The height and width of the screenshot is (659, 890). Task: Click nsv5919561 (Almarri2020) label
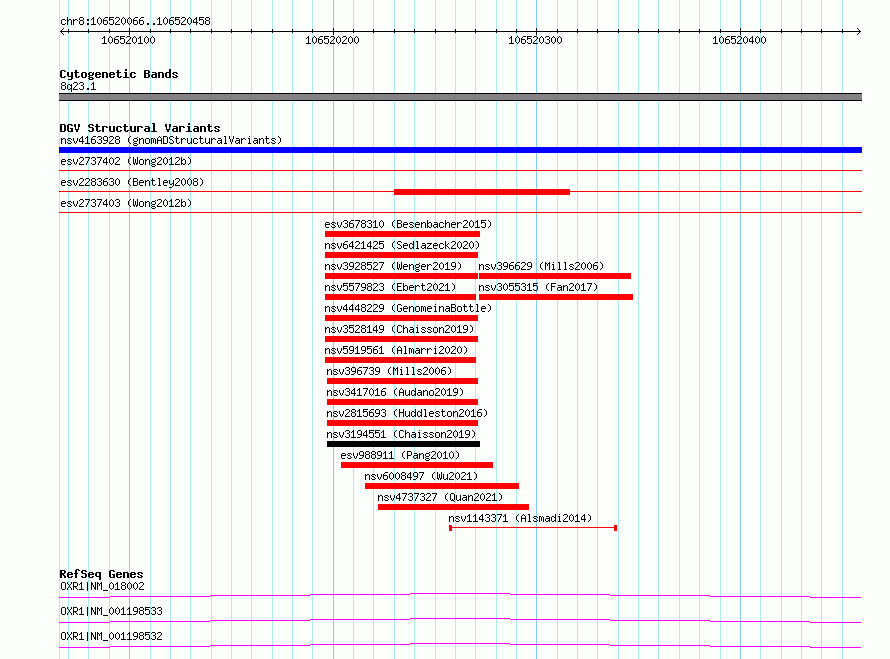(x=396, y=350)
